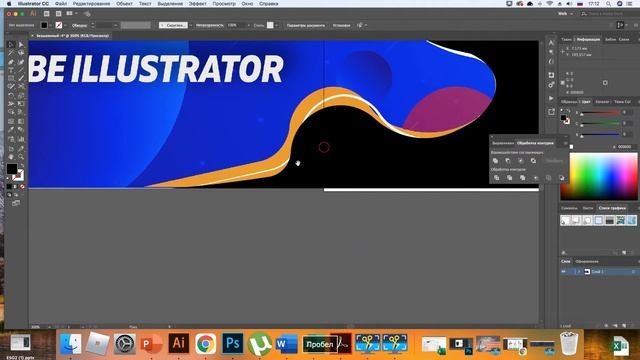Set paint mode to Gradient

click(x=15, y=187)
